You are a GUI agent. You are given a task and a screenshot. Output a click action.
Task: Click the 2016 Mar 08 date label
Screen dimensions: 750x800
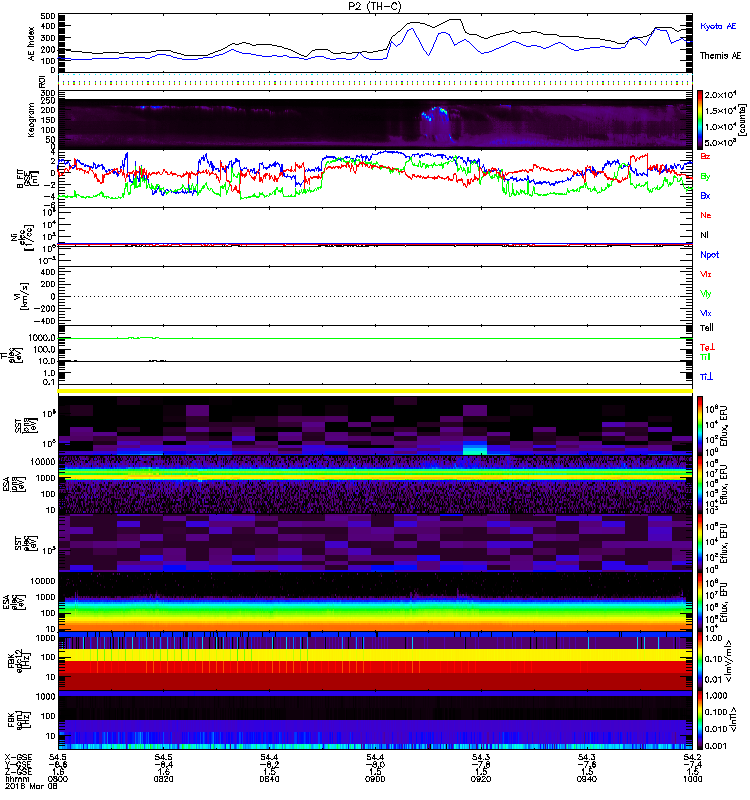pyautogui.click(x=31, y=786)
